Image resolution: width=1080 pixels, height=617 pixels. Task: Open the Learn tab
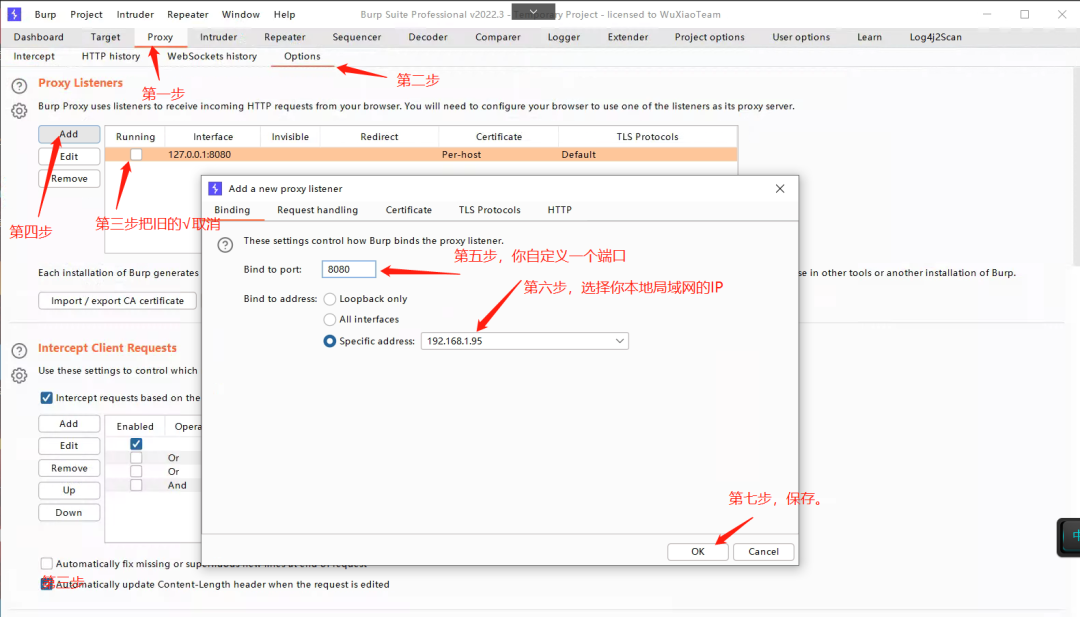[x=869, y=37]
